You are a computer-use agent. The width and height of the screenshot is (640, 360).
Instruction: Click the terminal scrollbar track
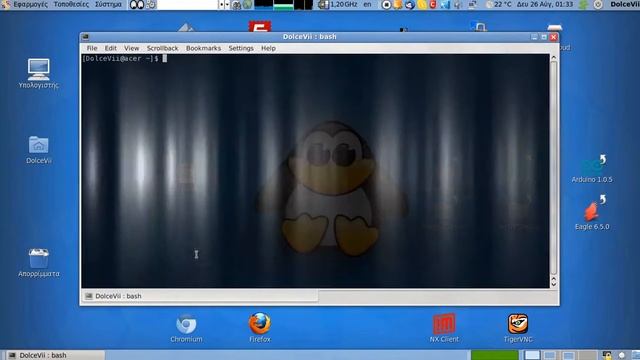coord(553,167)
